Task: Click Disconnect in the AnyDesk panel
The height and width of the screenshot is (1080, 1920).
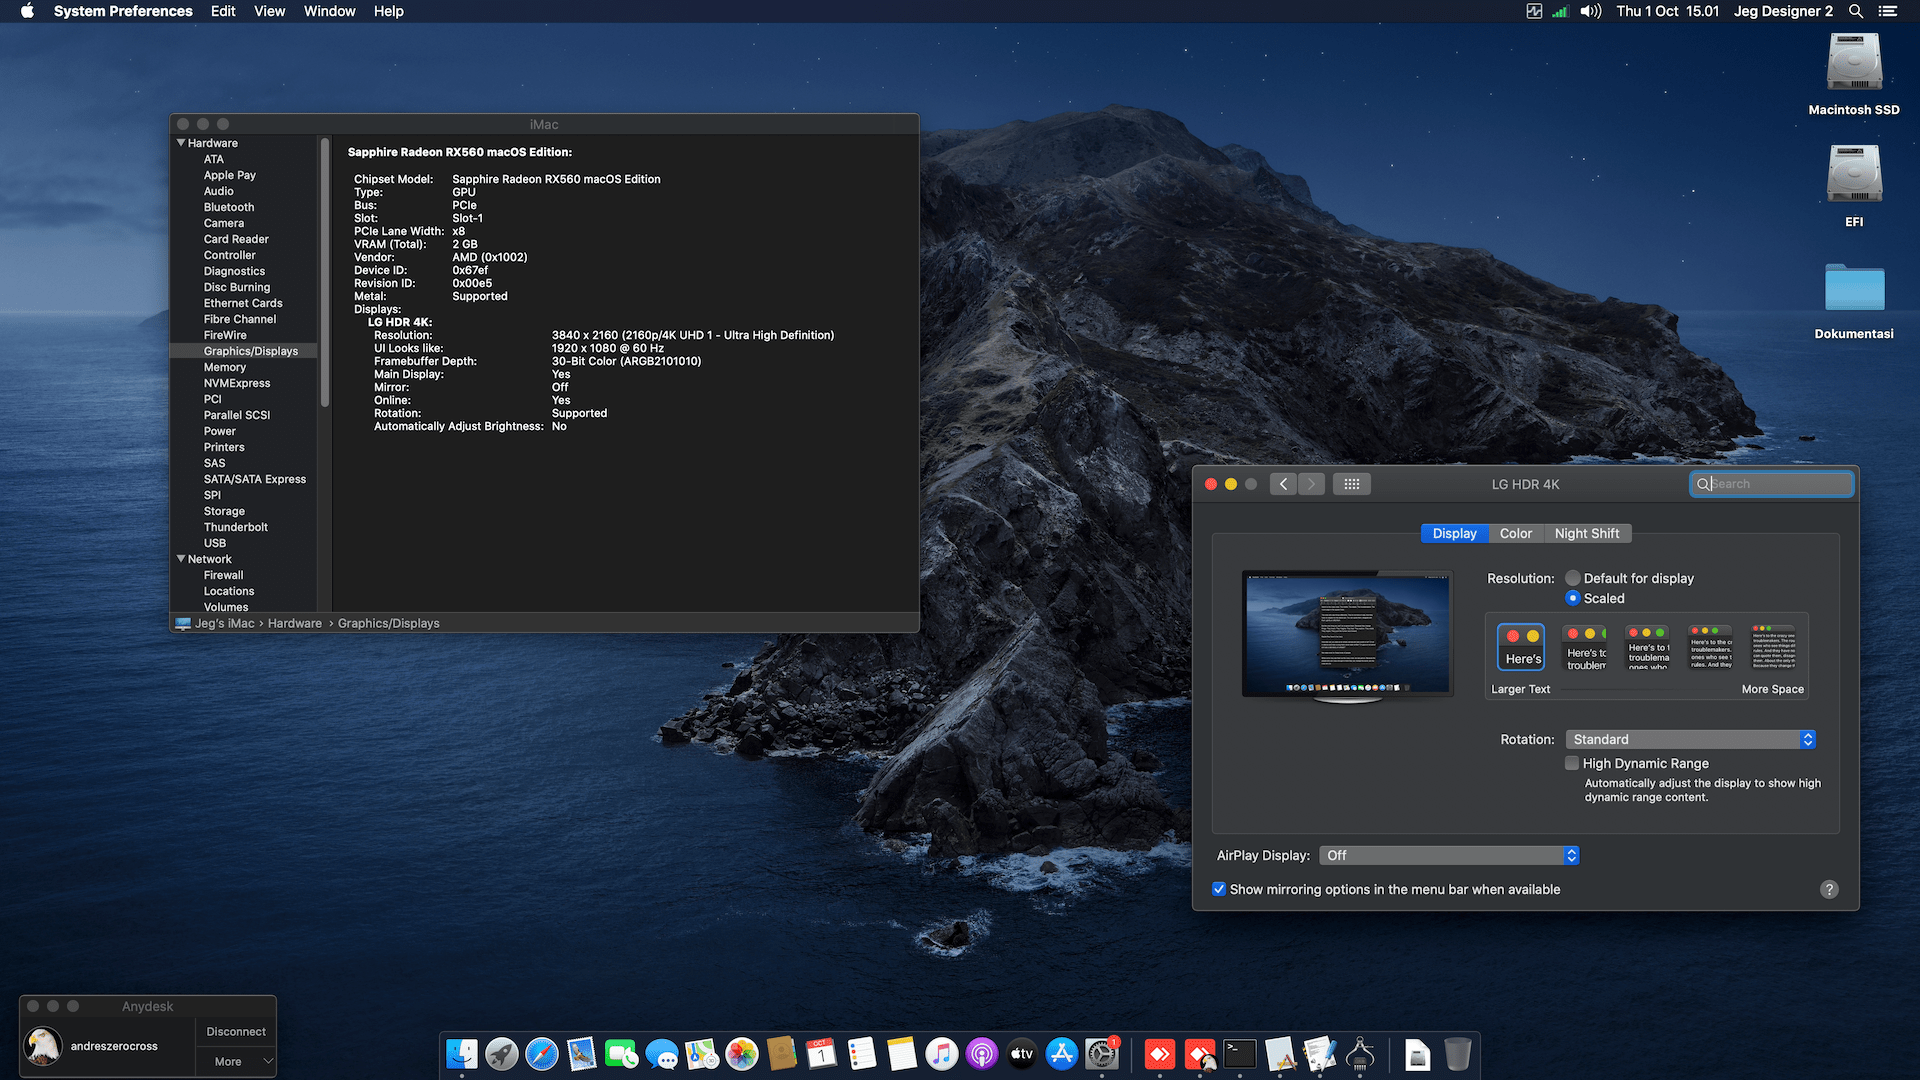Action: [235, 1031]
